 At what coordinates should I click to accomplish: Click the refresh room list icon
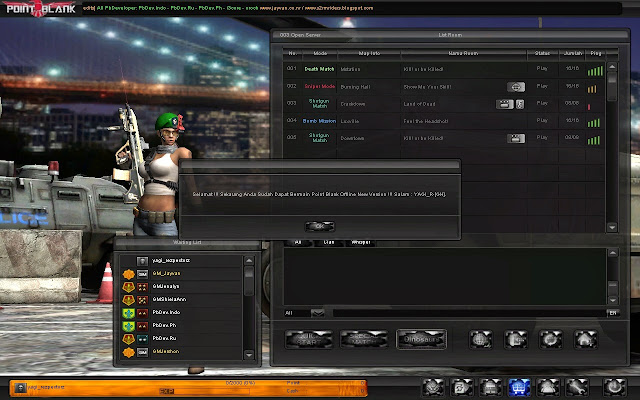pos(551,340)
